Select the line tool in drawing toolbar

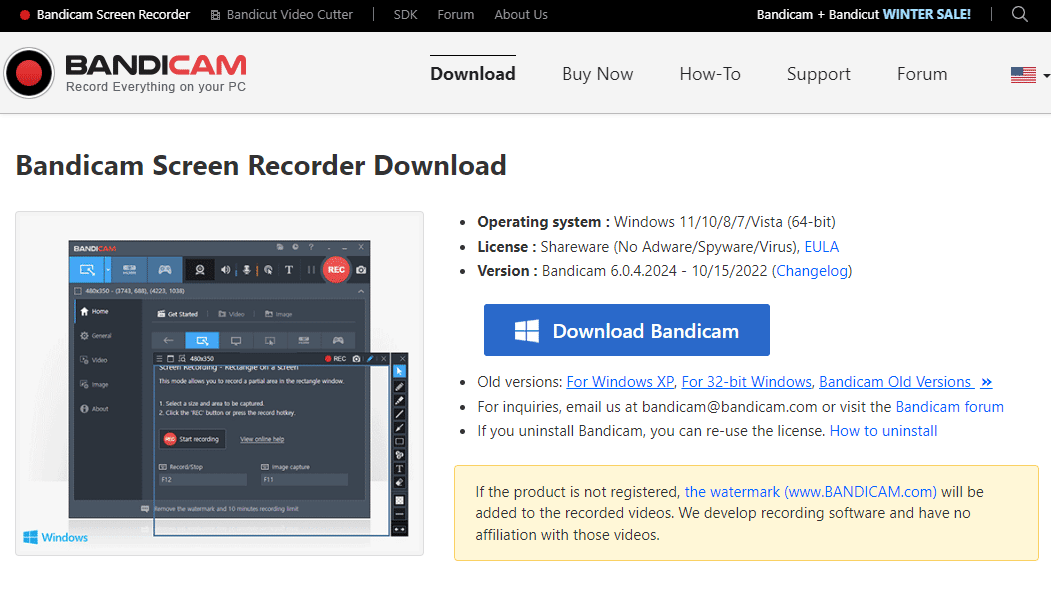(x=399, y=413)
